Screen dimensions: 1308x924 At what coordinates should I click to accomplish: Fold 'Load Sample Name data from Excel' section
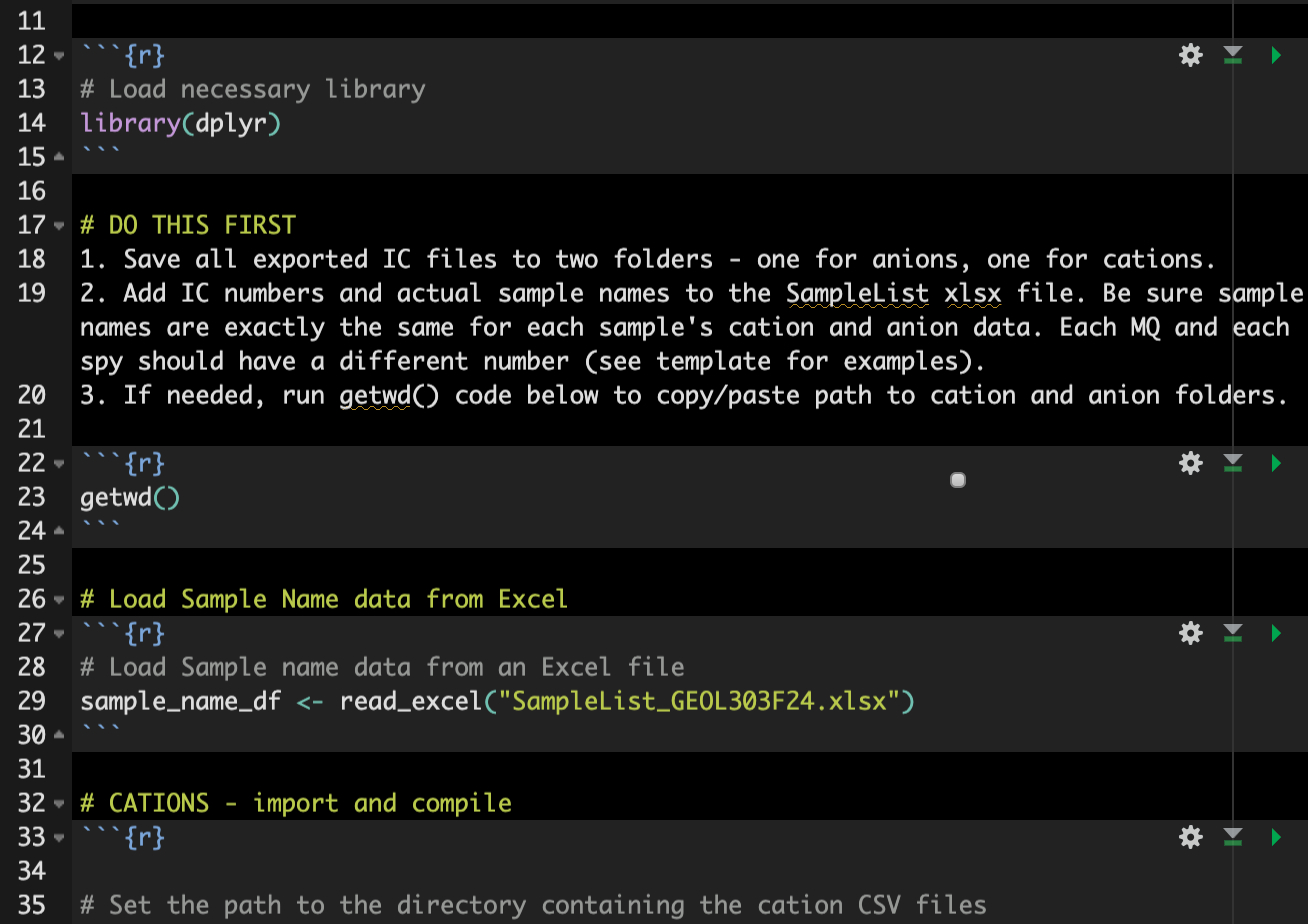click(58, 600)
